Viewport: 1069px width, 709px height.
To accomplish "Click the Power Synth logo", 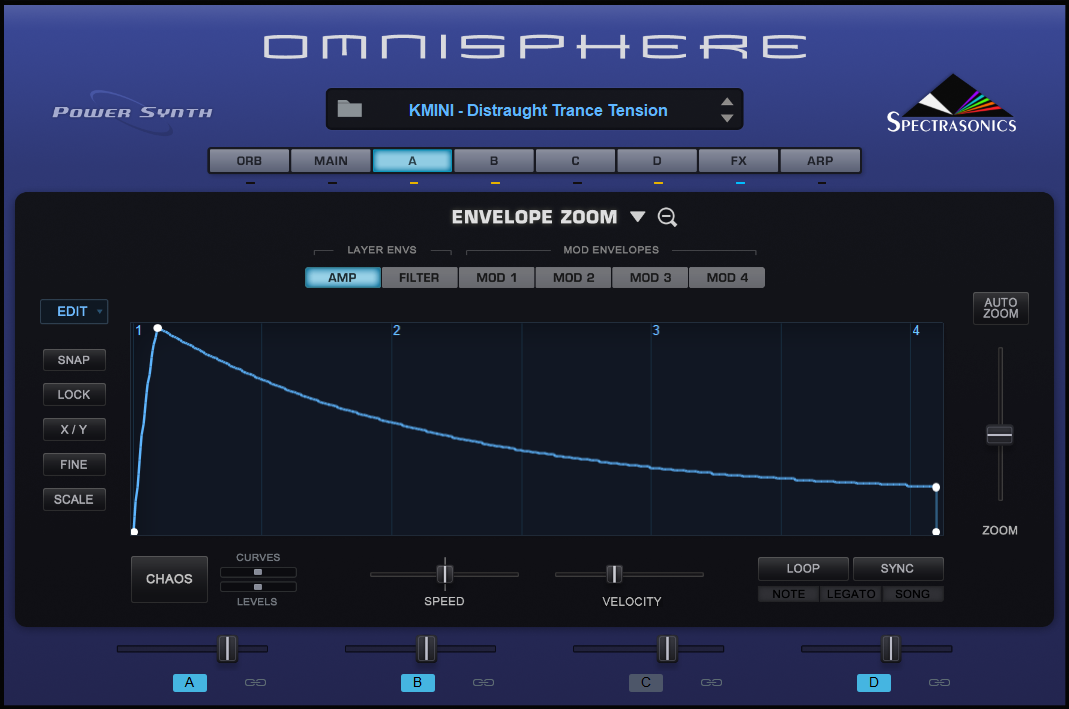I will tap(133, 112).
